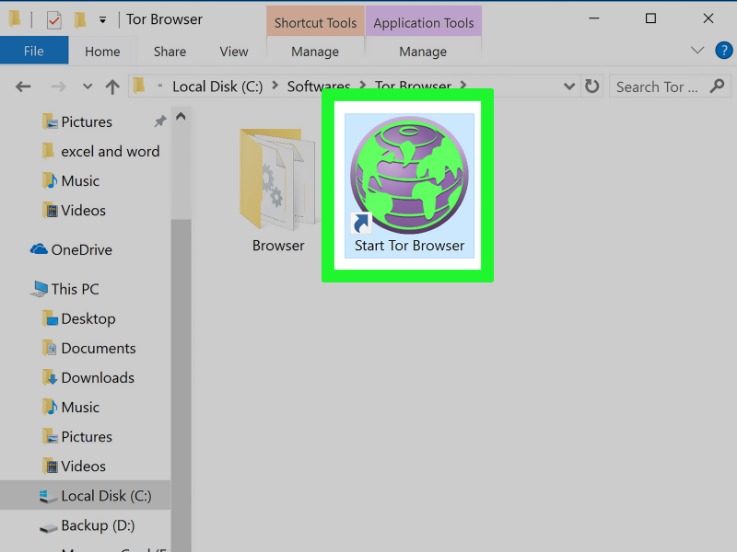Viewport: 737px width, 552px height.
Task: Click the Shortcut Tools contextual tab header
Action: tap(315, 22)
